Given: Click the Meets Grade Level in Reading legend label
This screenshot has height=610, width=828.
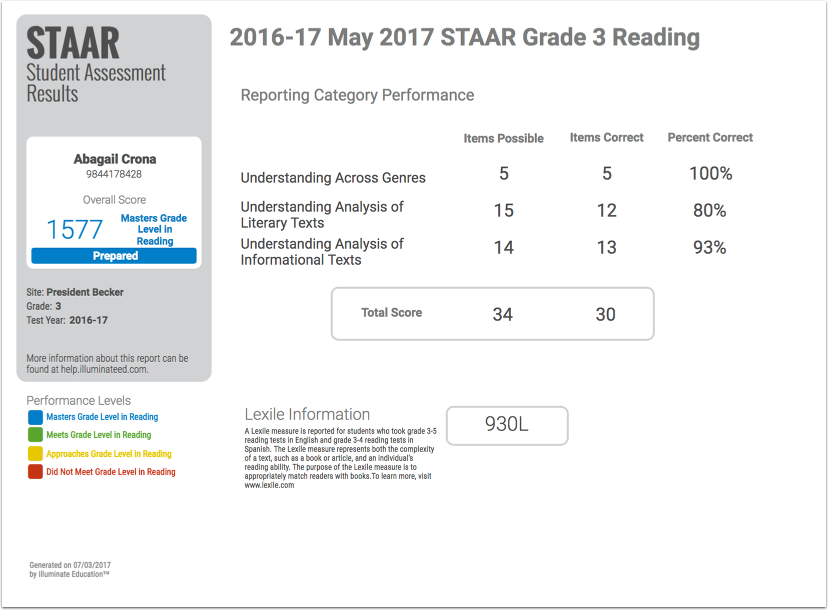Looking at the screenshot, I should point(99,435).
